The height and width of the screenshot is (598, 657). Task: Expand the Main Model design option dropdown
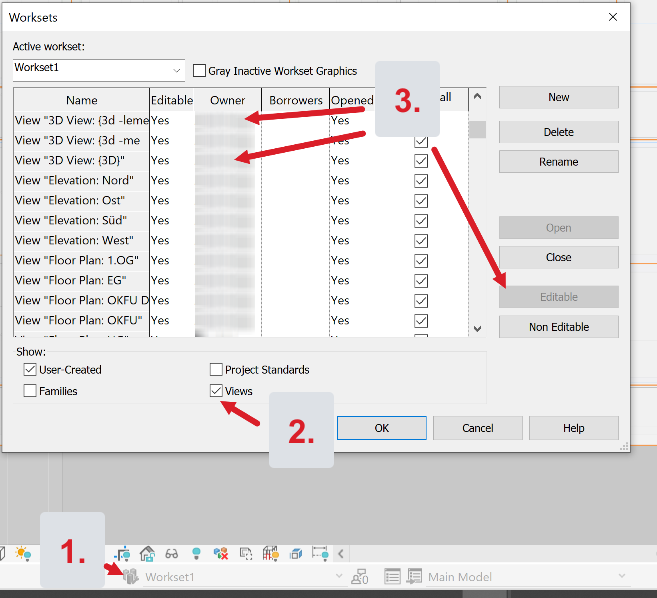[622, 576]
